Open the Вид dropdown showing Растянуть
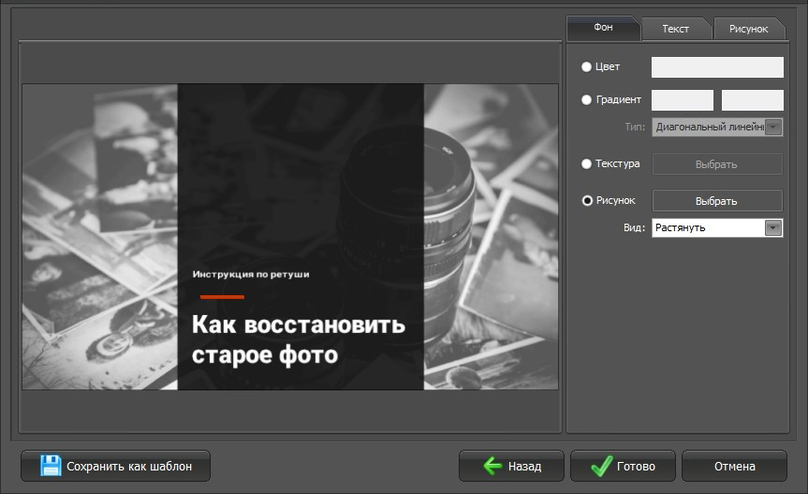Viewport: 808px width, 494px height. click(x=717, y=228)
